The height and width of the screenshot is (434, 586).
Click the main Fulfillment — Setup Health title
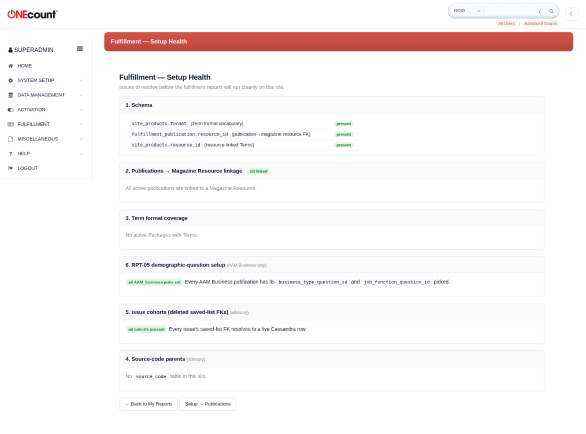(x=165, y=77)
